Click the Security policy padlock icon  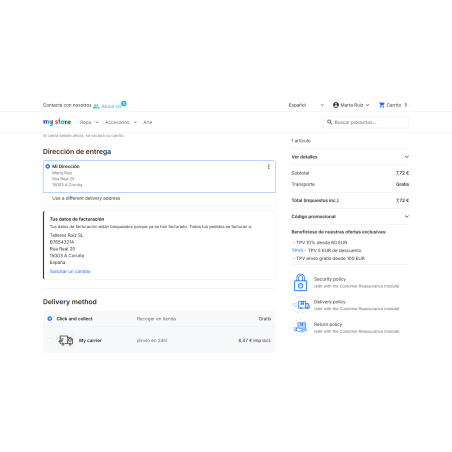click(x=300, y=282)
